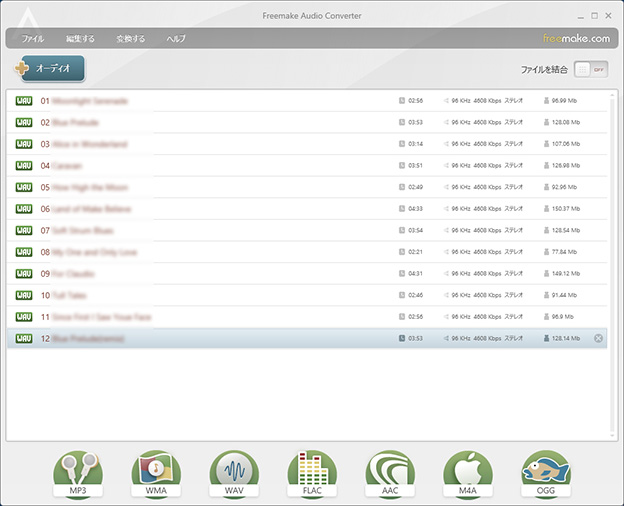Select size 128.54 Mb of track 07

tap(566, 230)
